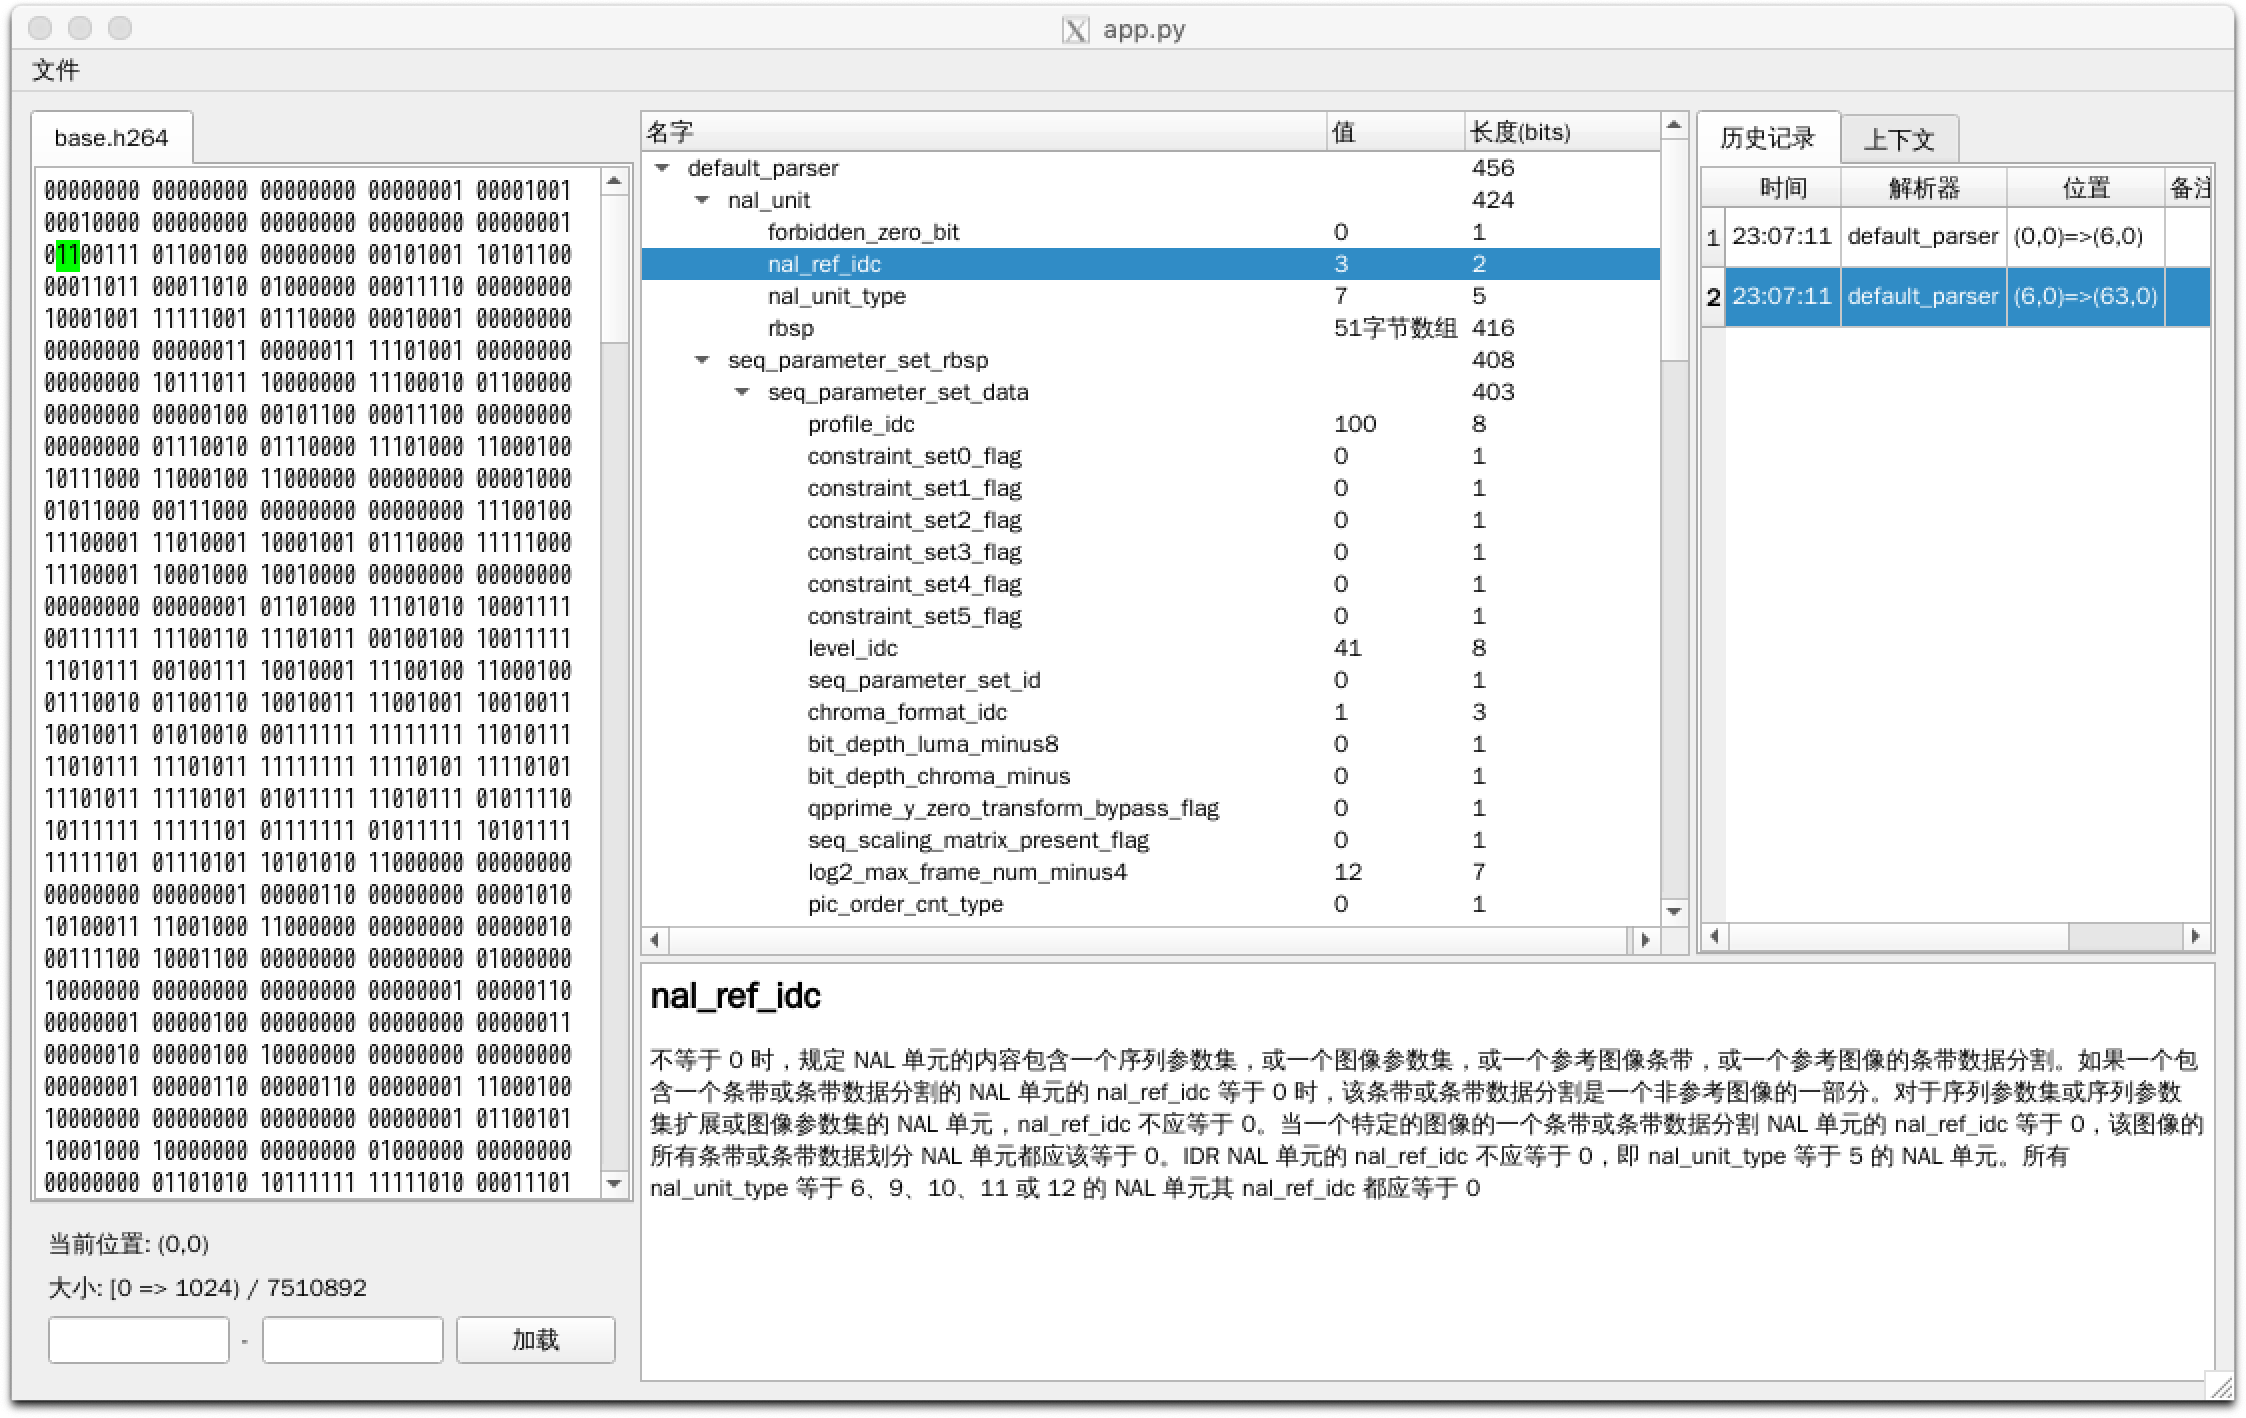Viewport: 2246px width, 1418px height.
Task: Collapse the seq_parameter_set_rbsp node
Action: [x=702, y=360]
